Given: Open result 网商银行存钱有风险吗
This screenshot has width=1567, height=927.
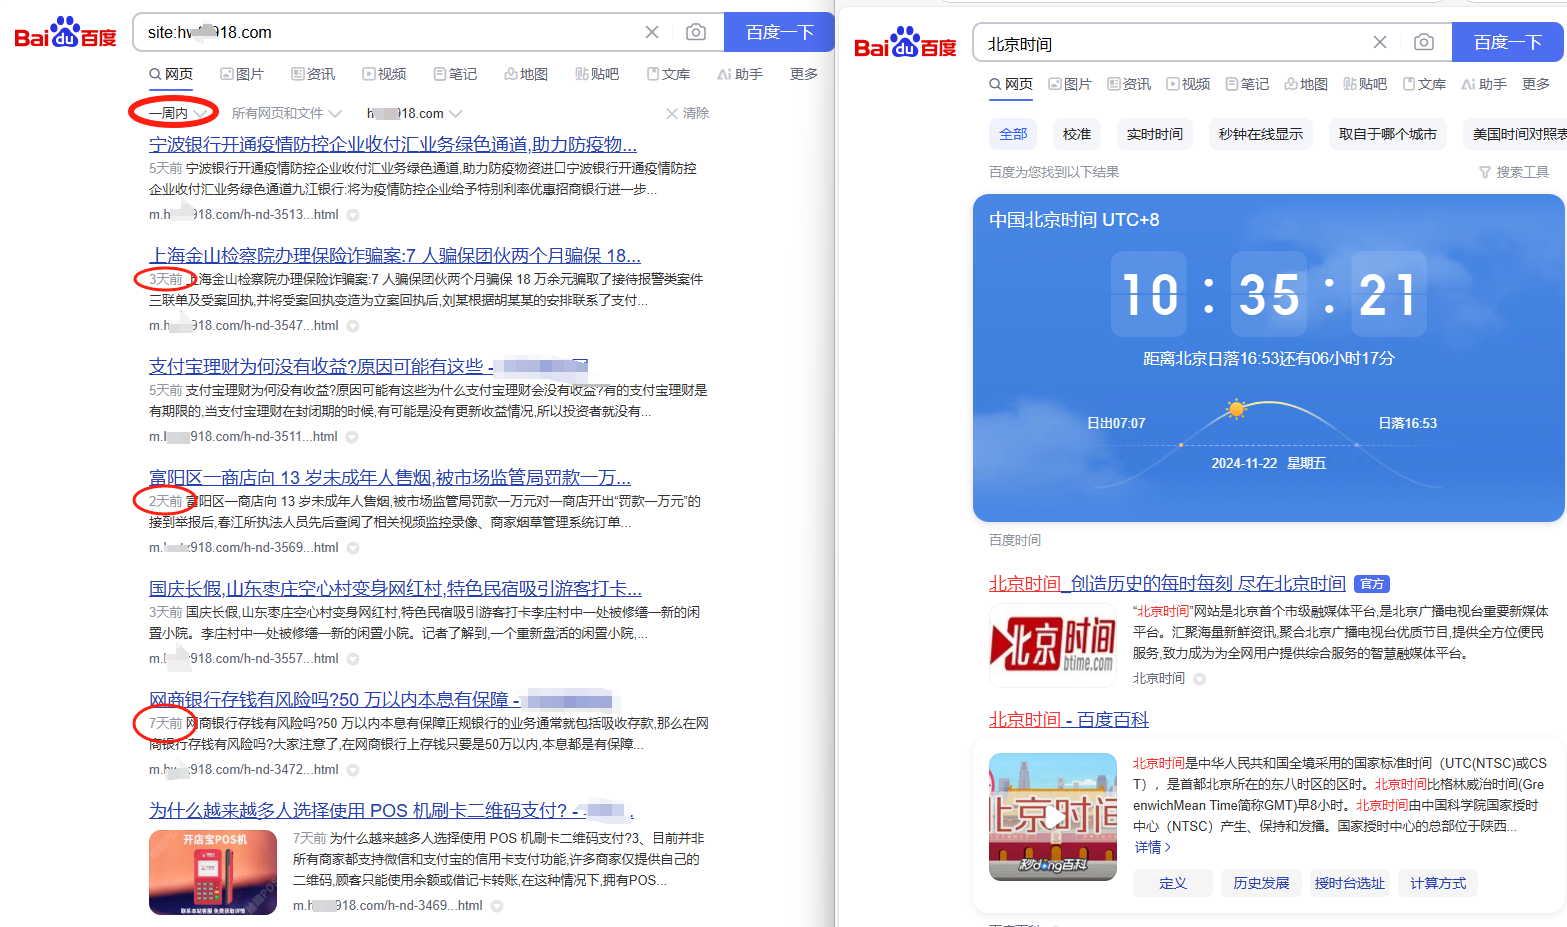Looking at the screenshot, I should [x=380, y=700].
